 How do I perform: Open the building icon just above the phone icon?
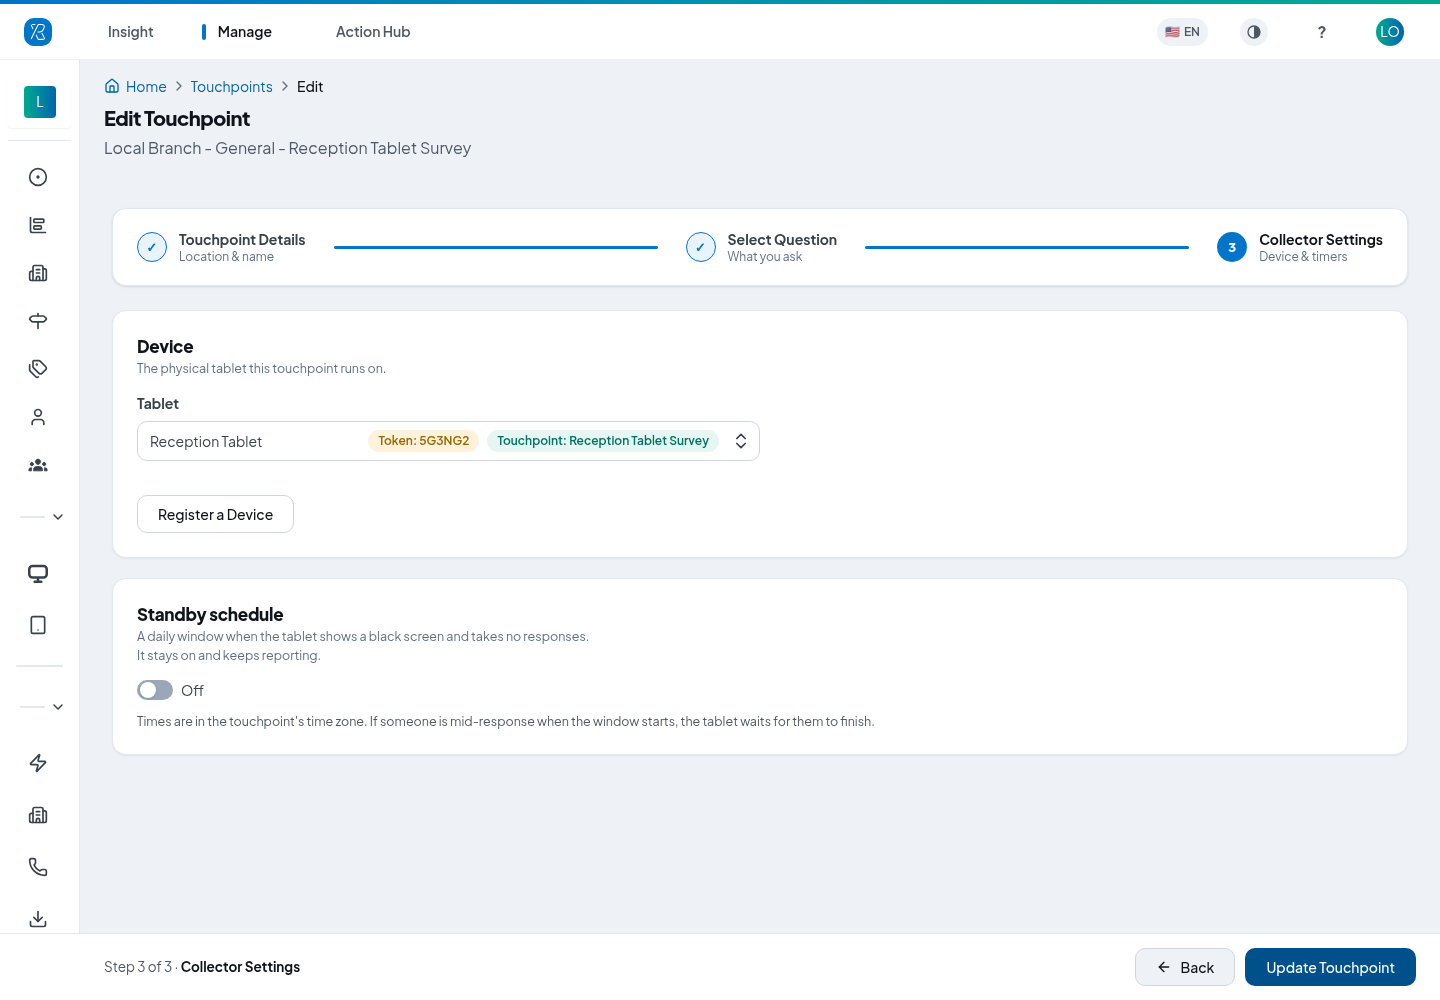pyautogui.click(x=38, y=815)
